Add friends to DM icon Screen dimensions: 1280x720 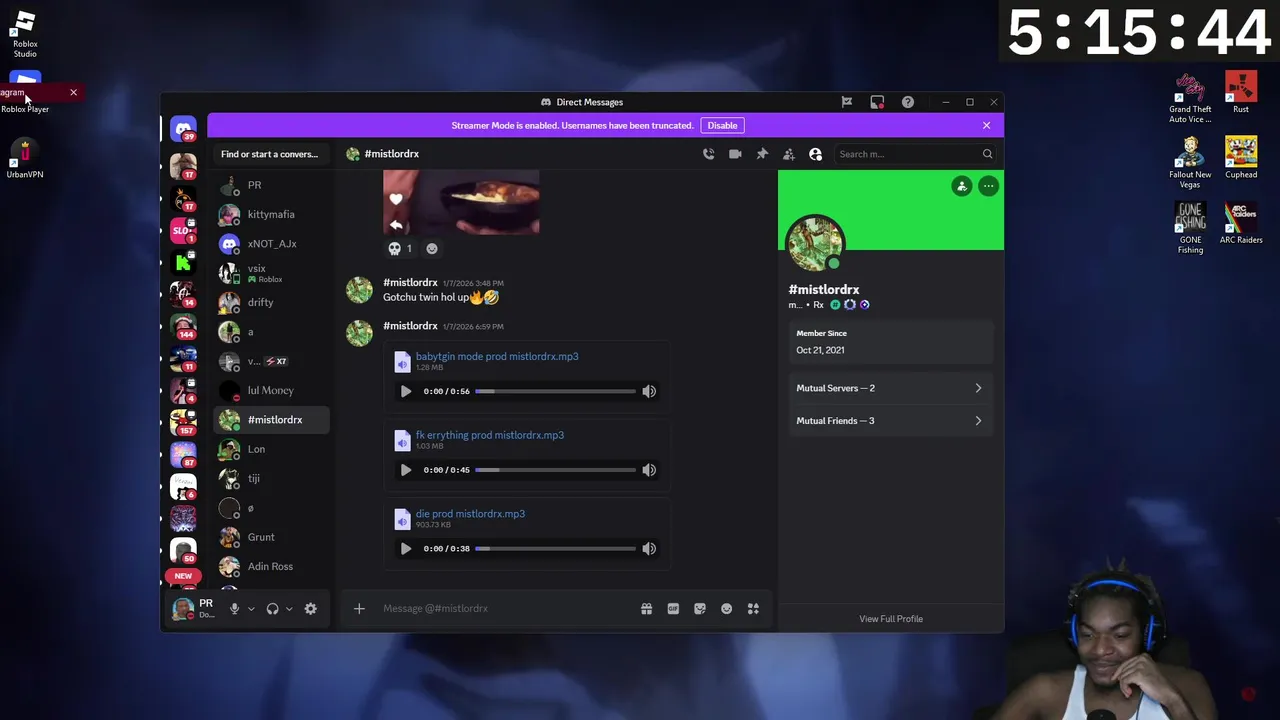click(x=789, y=154)
